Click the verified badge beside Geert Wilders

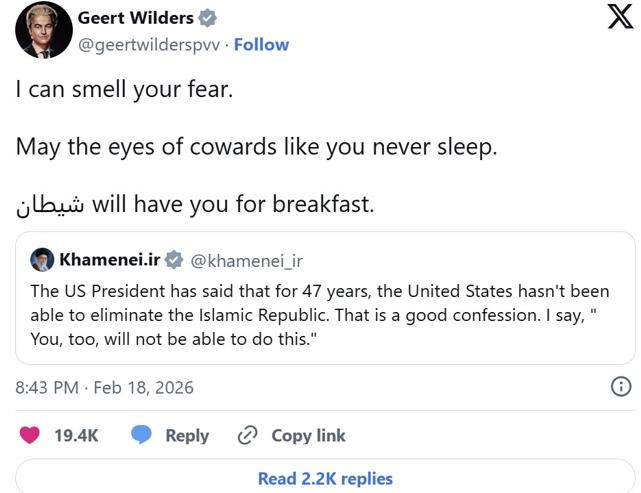point(209,19)
